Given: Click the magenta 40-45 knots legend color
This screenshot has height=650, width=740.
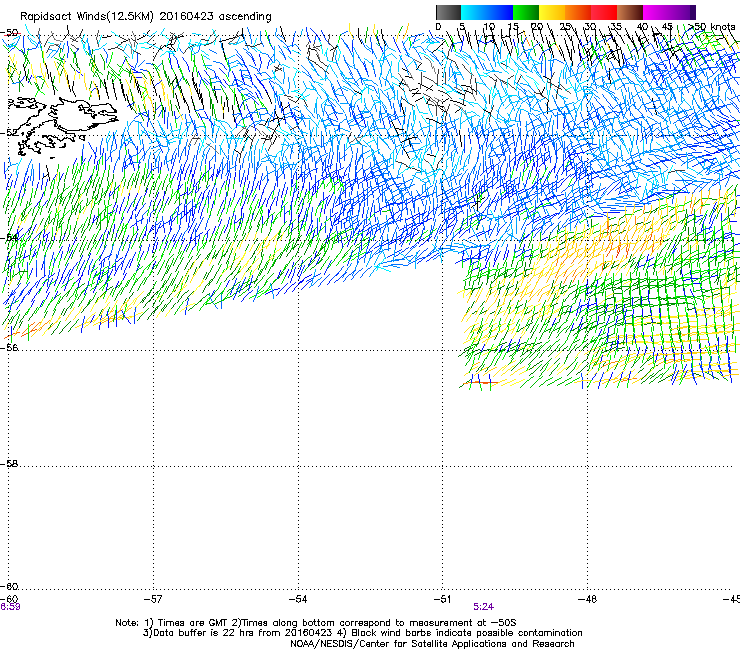Looking at the screenshot, I should [656, 12].
